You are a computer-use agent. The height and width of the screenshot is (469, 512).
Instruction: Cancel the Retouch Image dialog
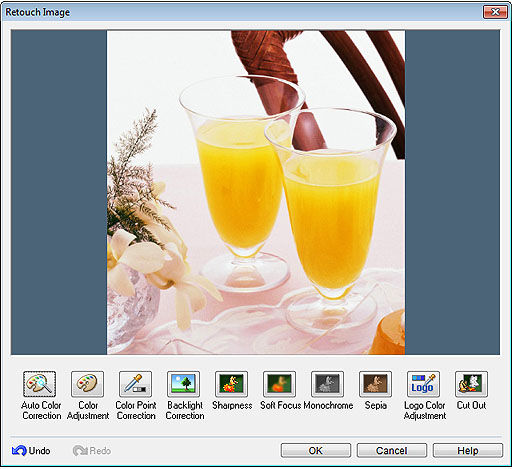click(x=392, y=451)
